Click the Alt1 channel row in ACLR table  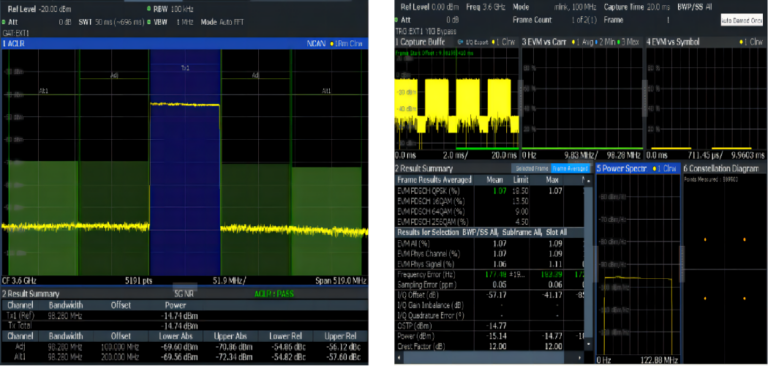[185, 356]
